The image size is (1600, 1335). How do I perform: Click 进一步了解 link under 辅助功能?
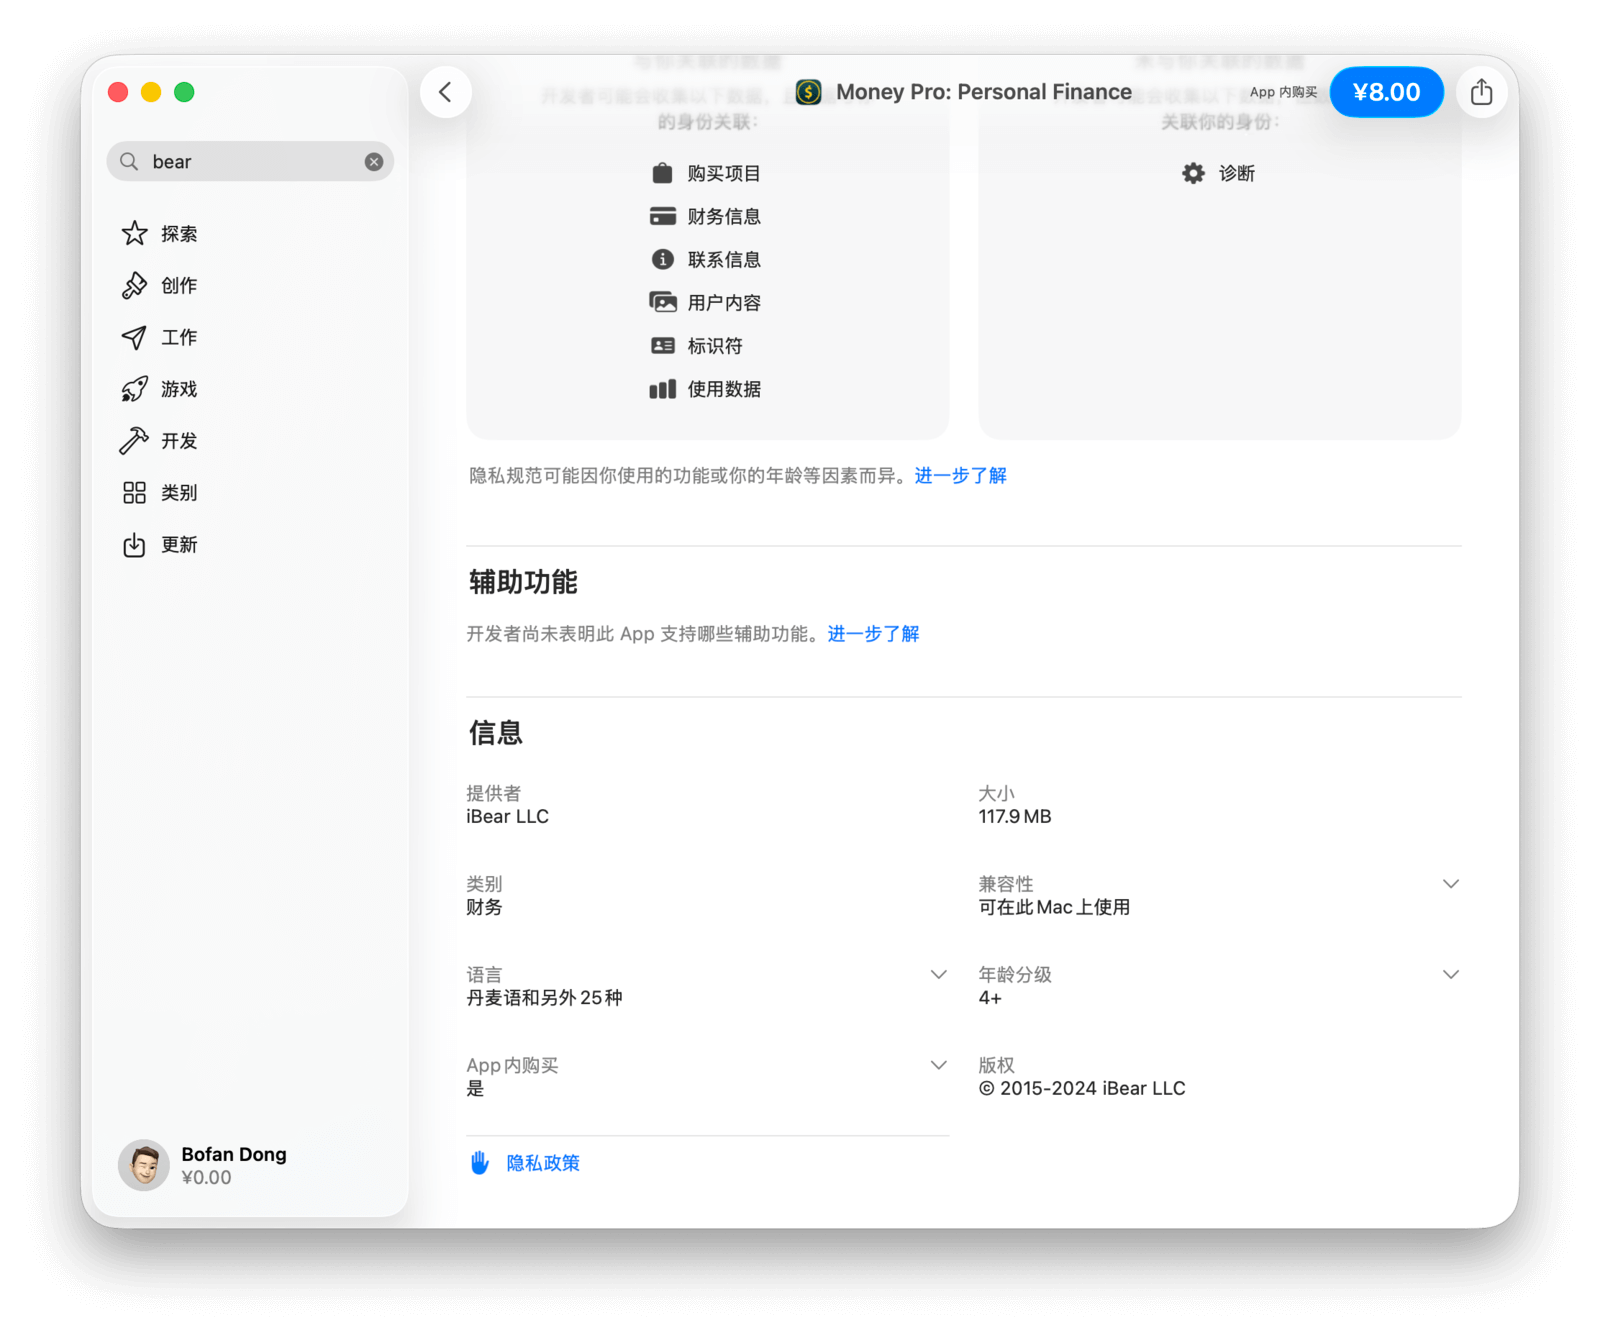pos(873,634)
